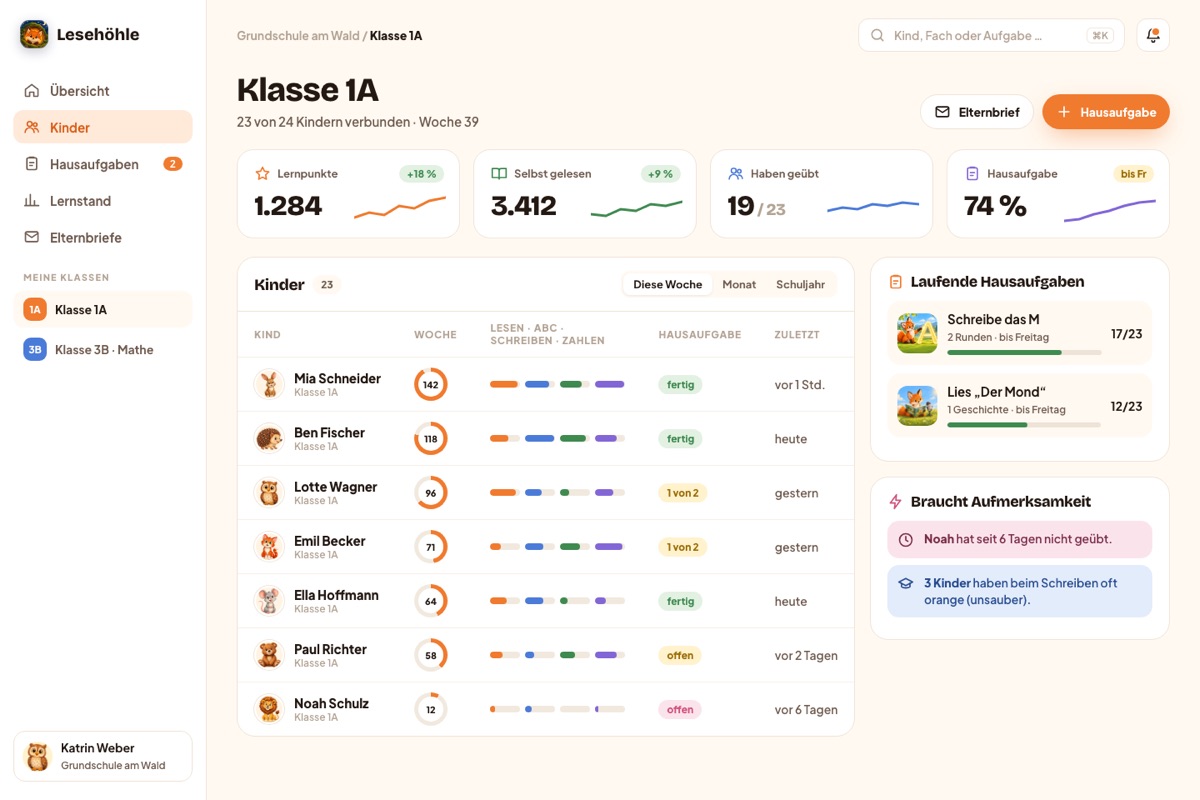This screenshot has height=800, width=1200.
Task: Switch the table period to Monat
Action: (x=739, y=284)
